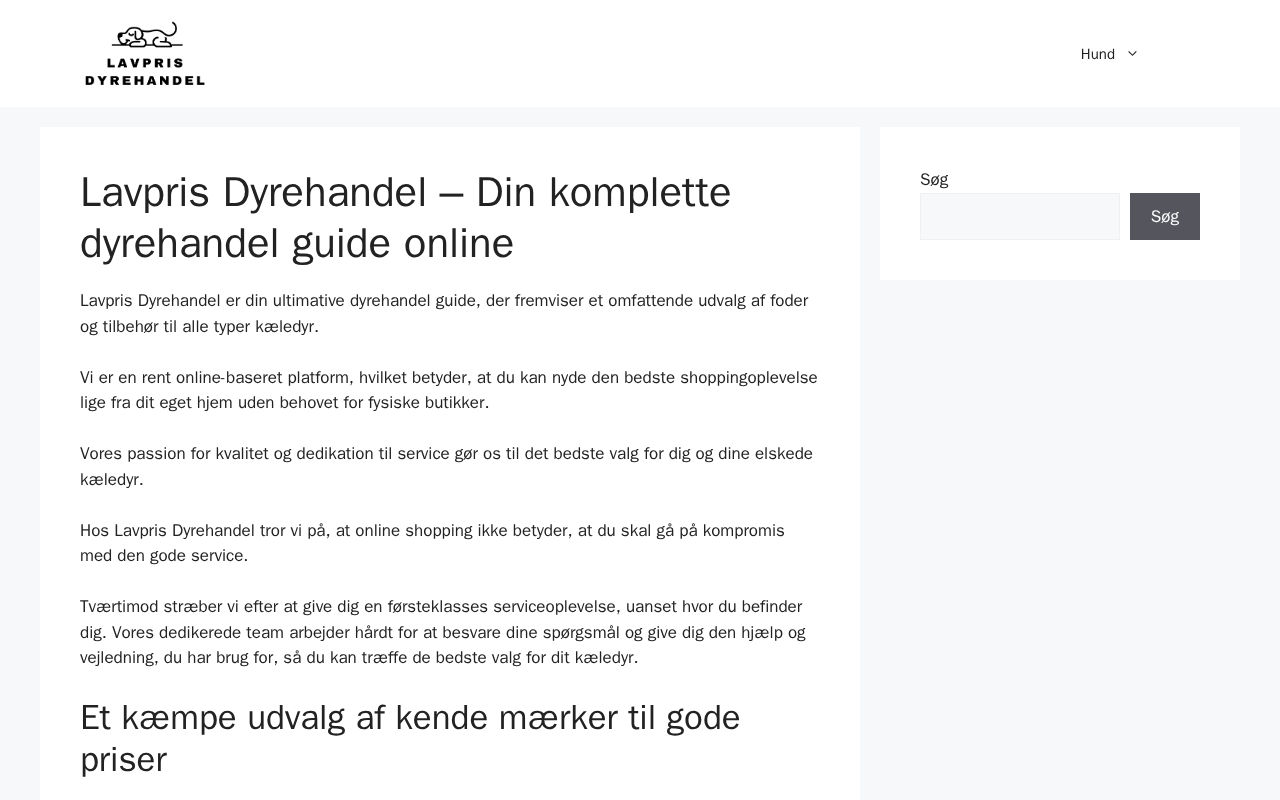Click the 'DYREHANDEL' text in the logo
This screenshot has height=800, width=1280.
145,80
